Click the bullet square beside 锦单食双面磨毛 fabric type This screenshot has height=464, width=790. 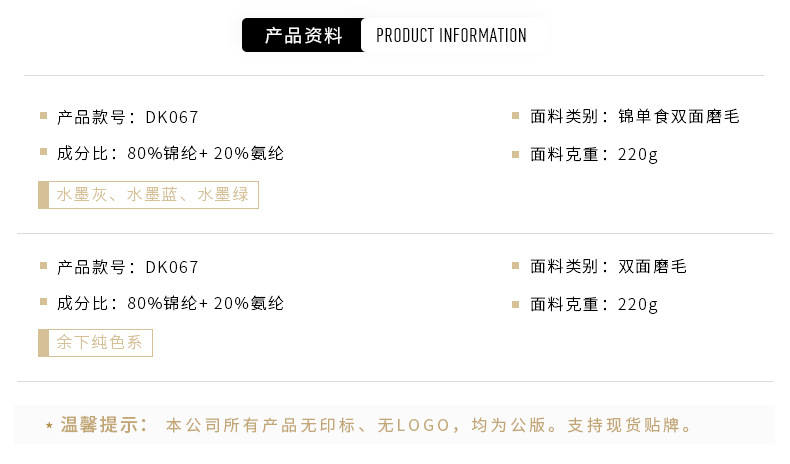coord(515,116)
